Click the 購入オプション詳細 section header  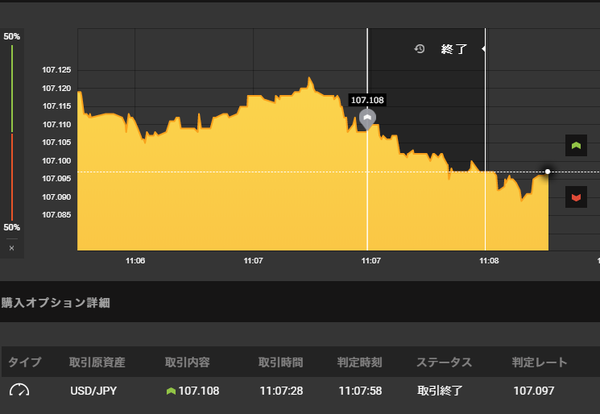coord(56,303)
